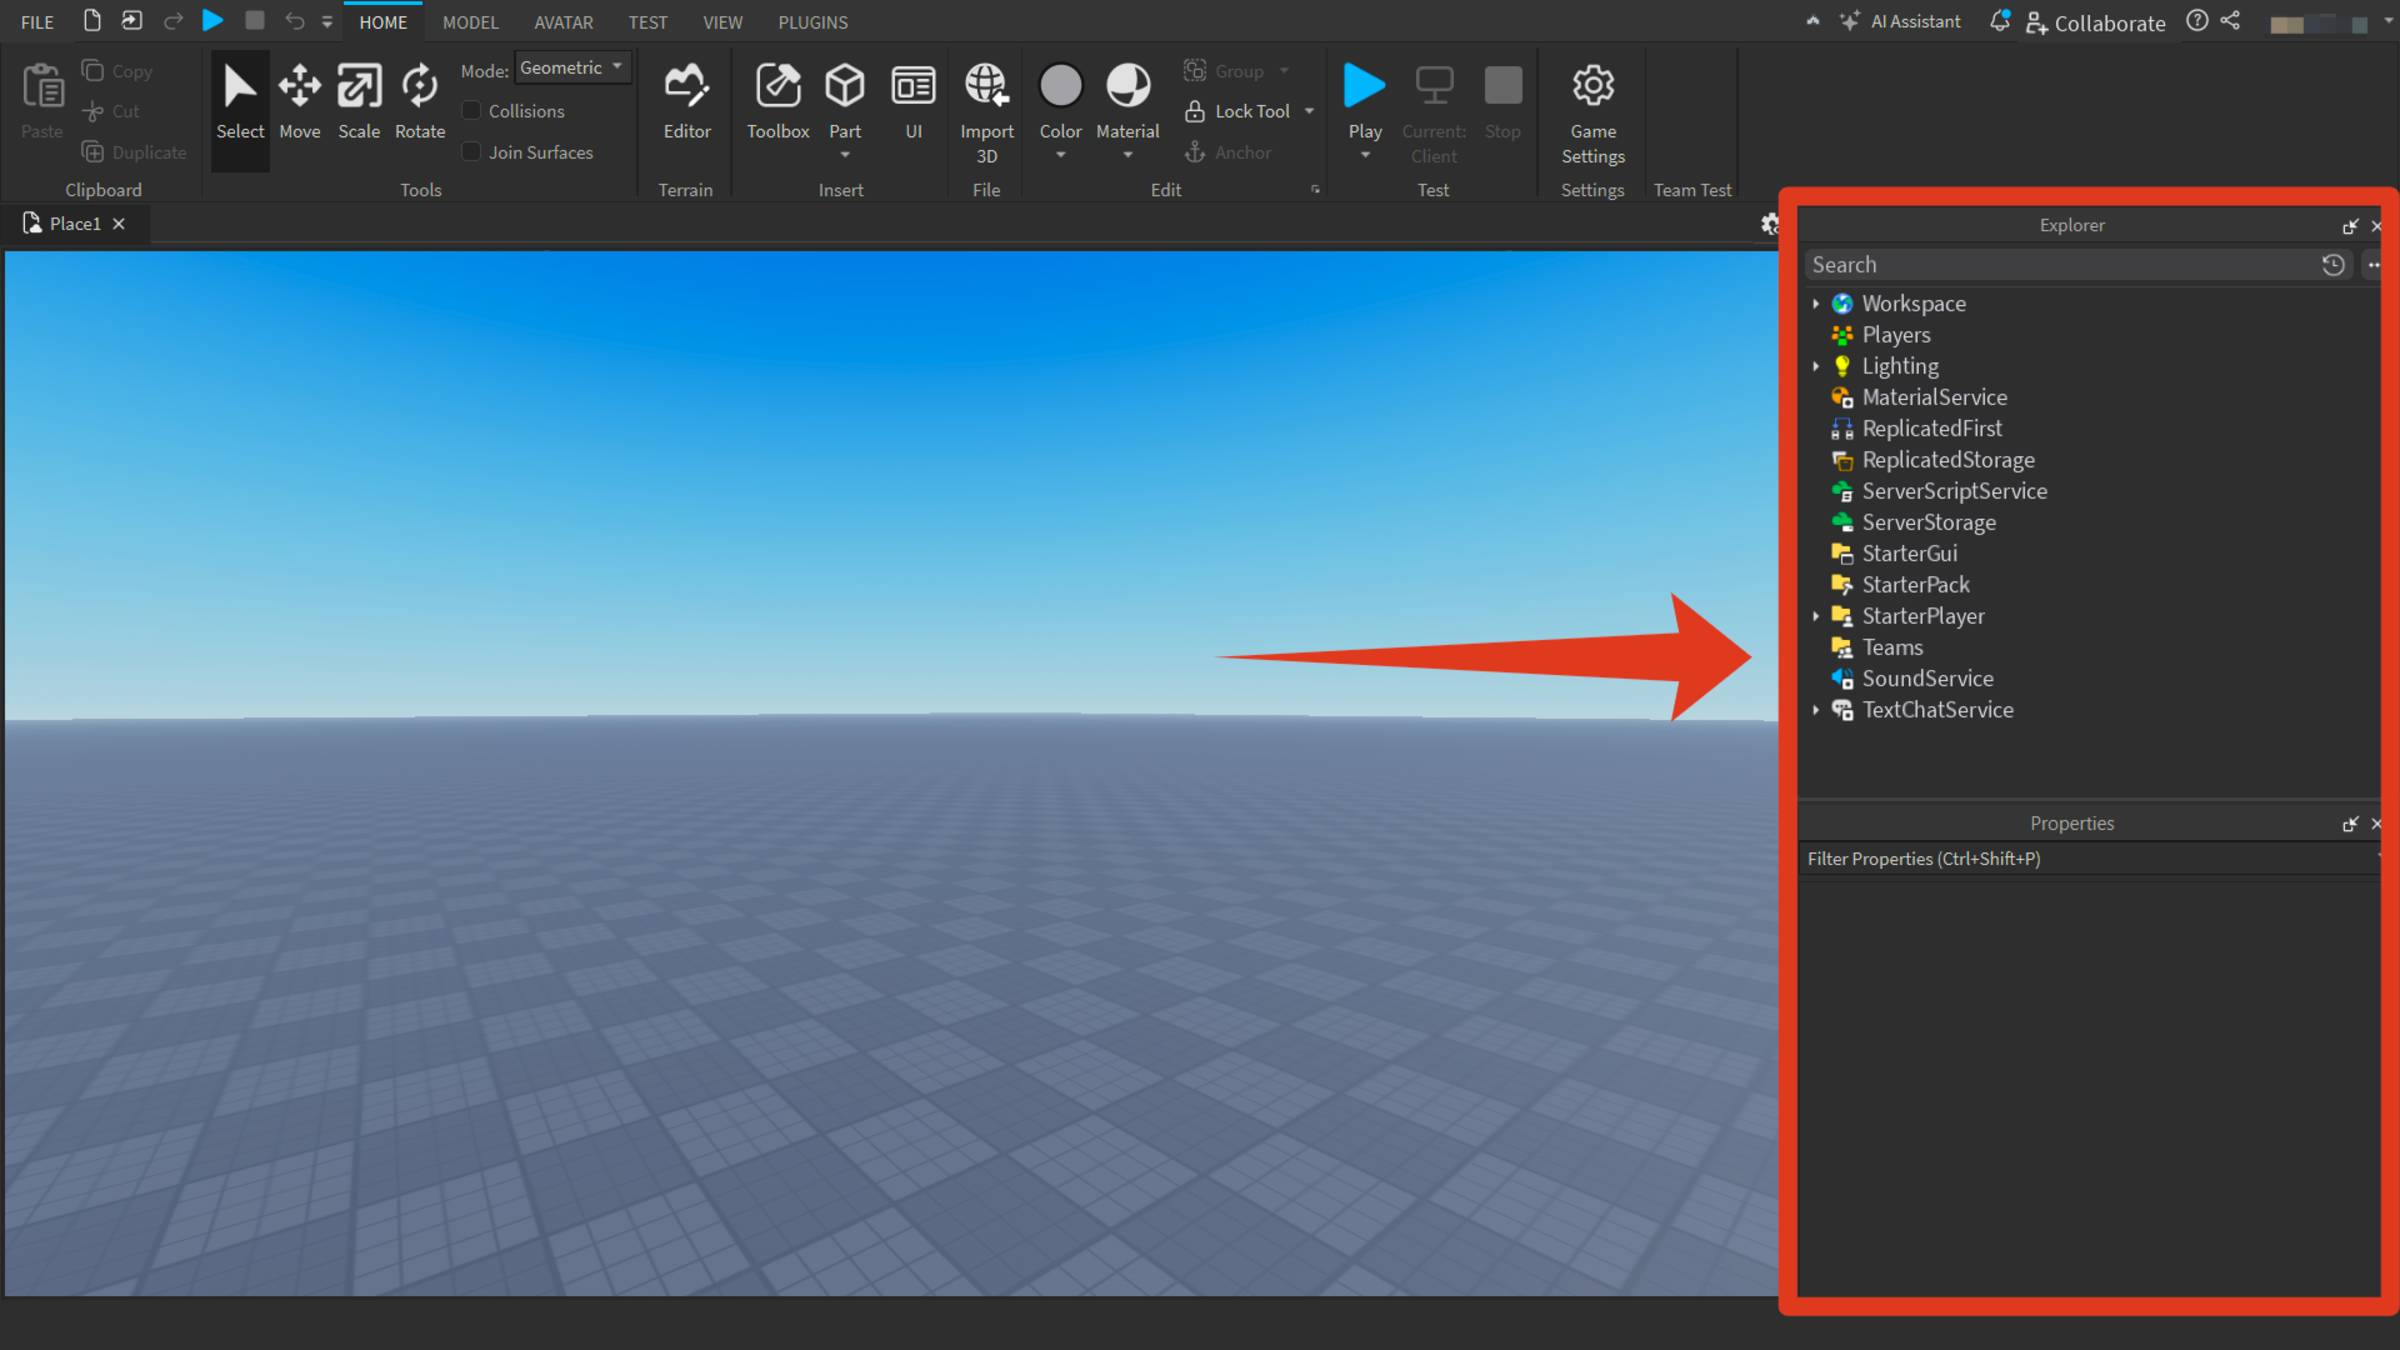Image resolution: width=2400 pixels, height=1350 pixels.
Task: Open the Toolbox
Action: click(777, 100)
